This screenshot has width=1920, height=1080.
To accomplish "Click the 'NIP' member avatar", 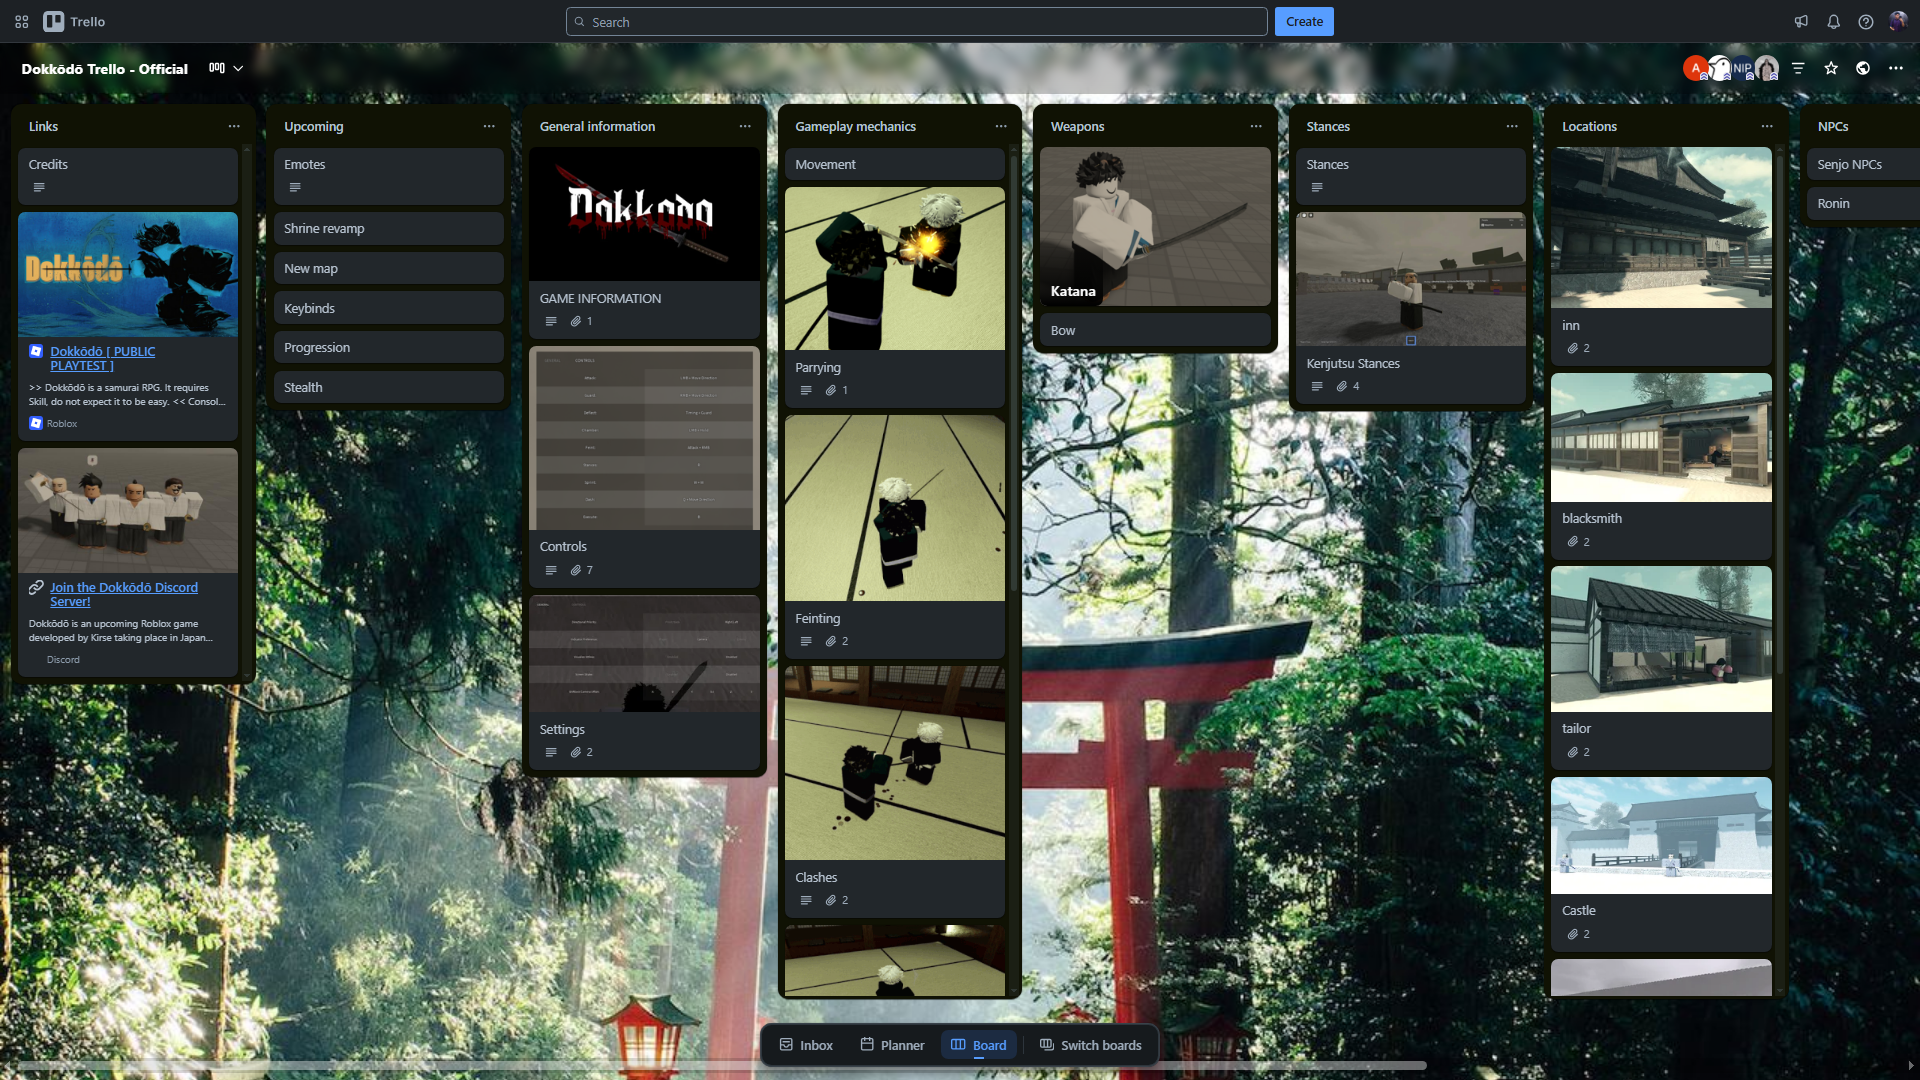I will 1742,68.
